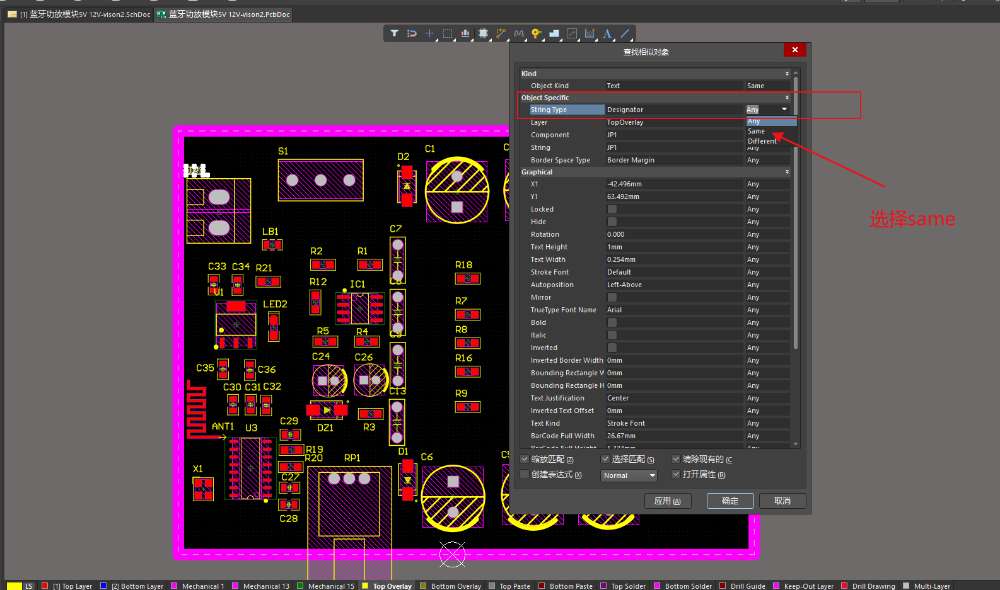Viewport: 1000px width, 590px height.
Task: Select the Bottom Overlay layer tab
Action: pos(455,586)
